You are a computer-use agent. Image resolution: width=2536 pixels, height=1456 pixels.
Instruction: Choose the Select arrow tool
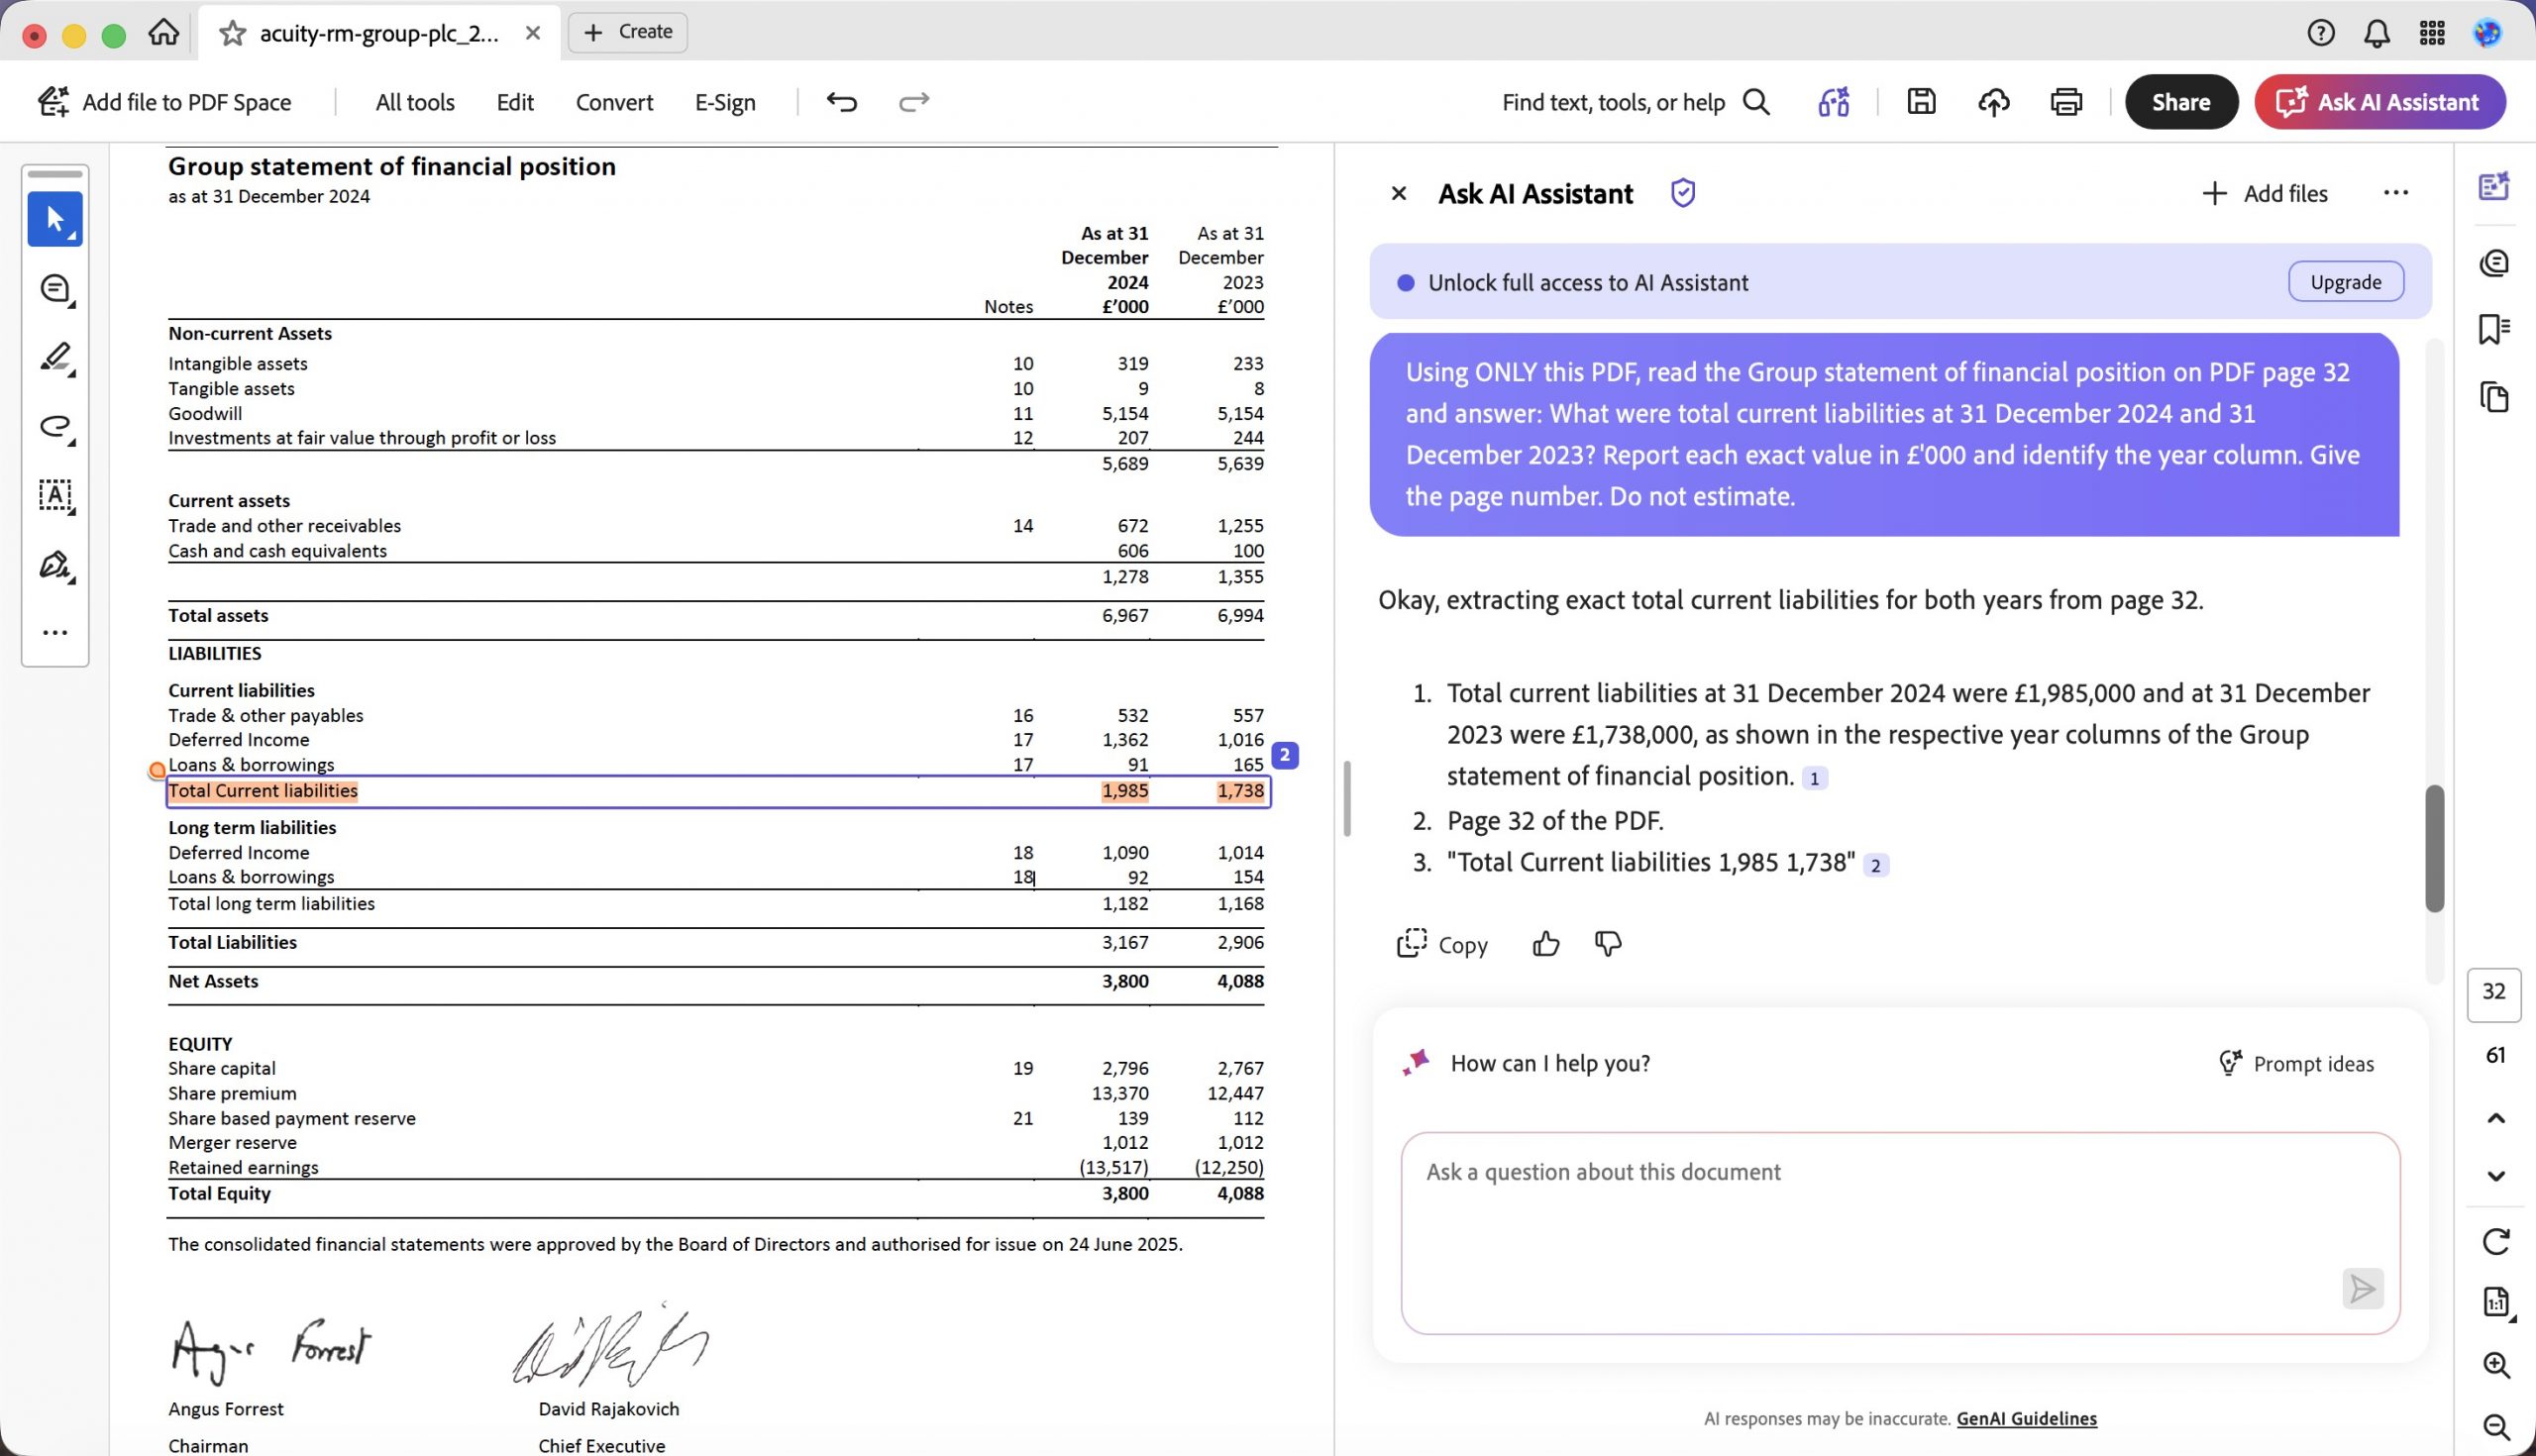(55, 219)
